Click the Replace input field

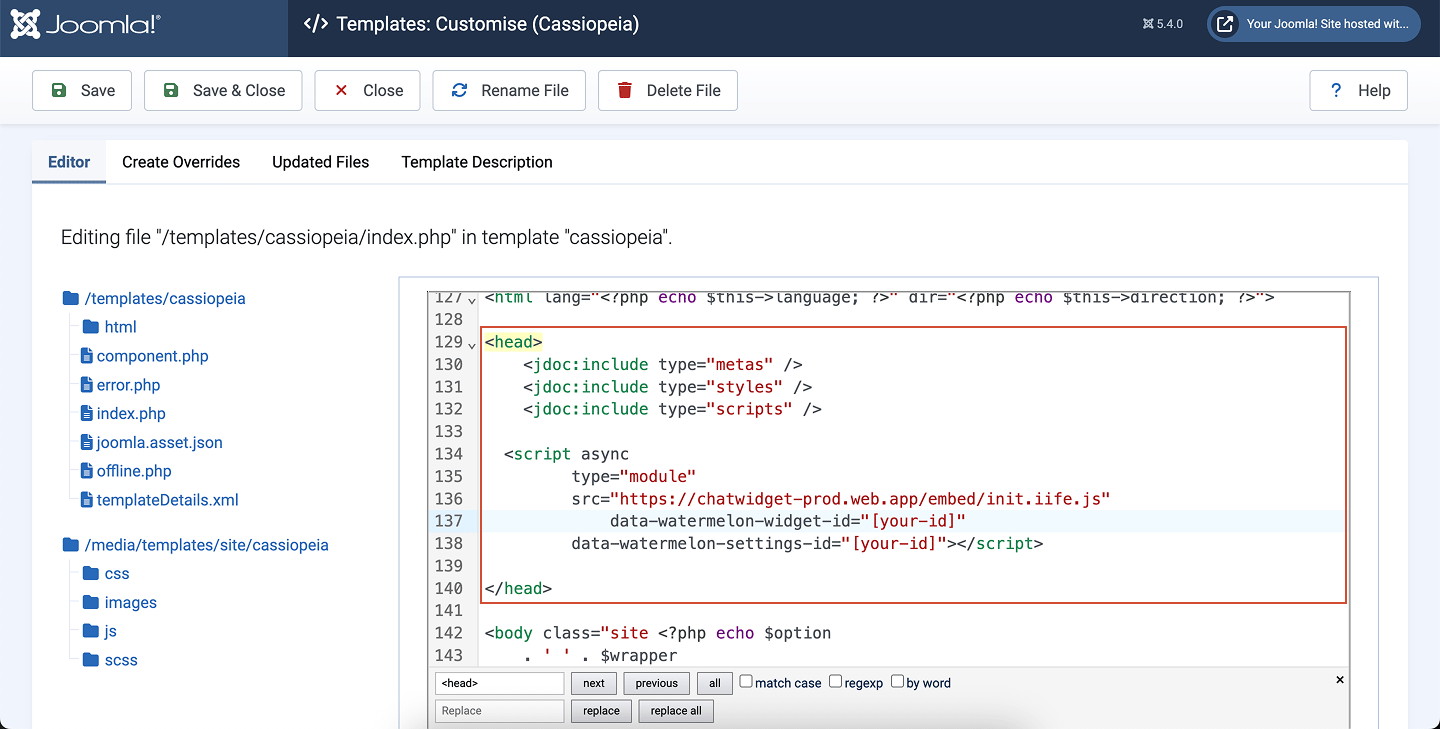(500, 711)
